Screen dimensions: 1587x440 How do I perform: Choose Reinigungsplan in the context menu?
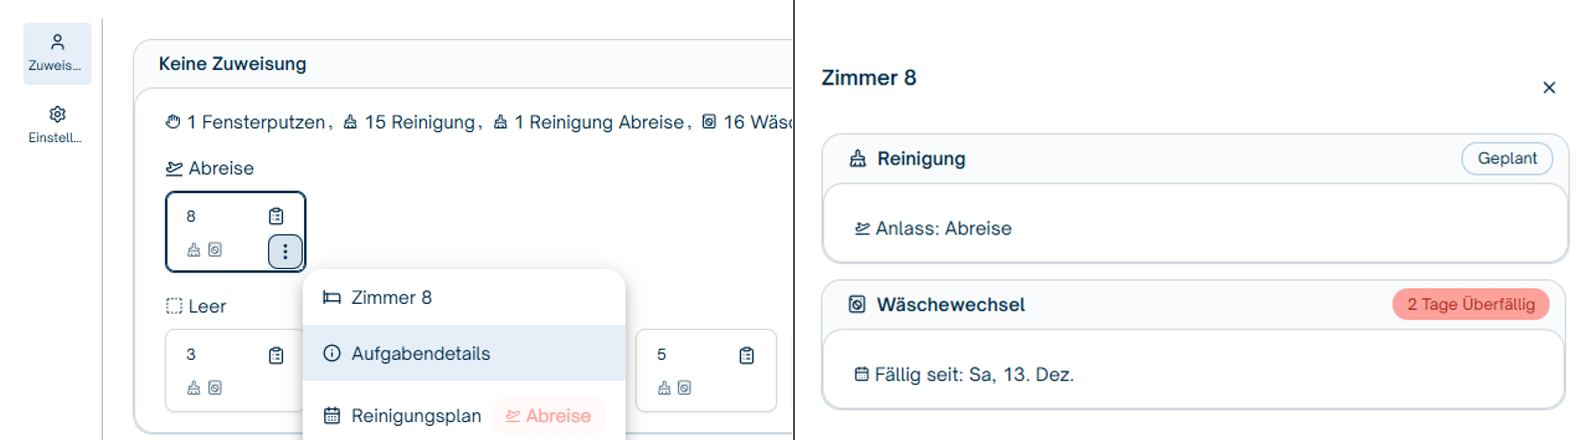(416, 416)
